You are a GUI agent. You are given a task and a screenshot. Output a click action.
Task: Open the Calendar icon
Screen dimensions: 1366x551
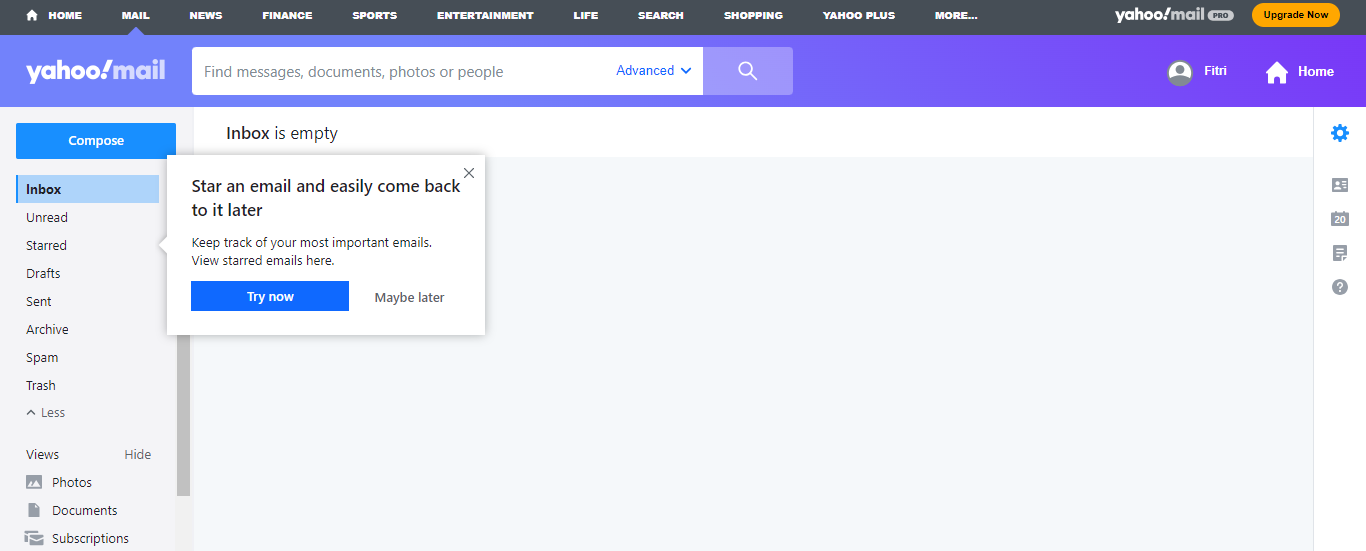click(x=1340, y=219)
